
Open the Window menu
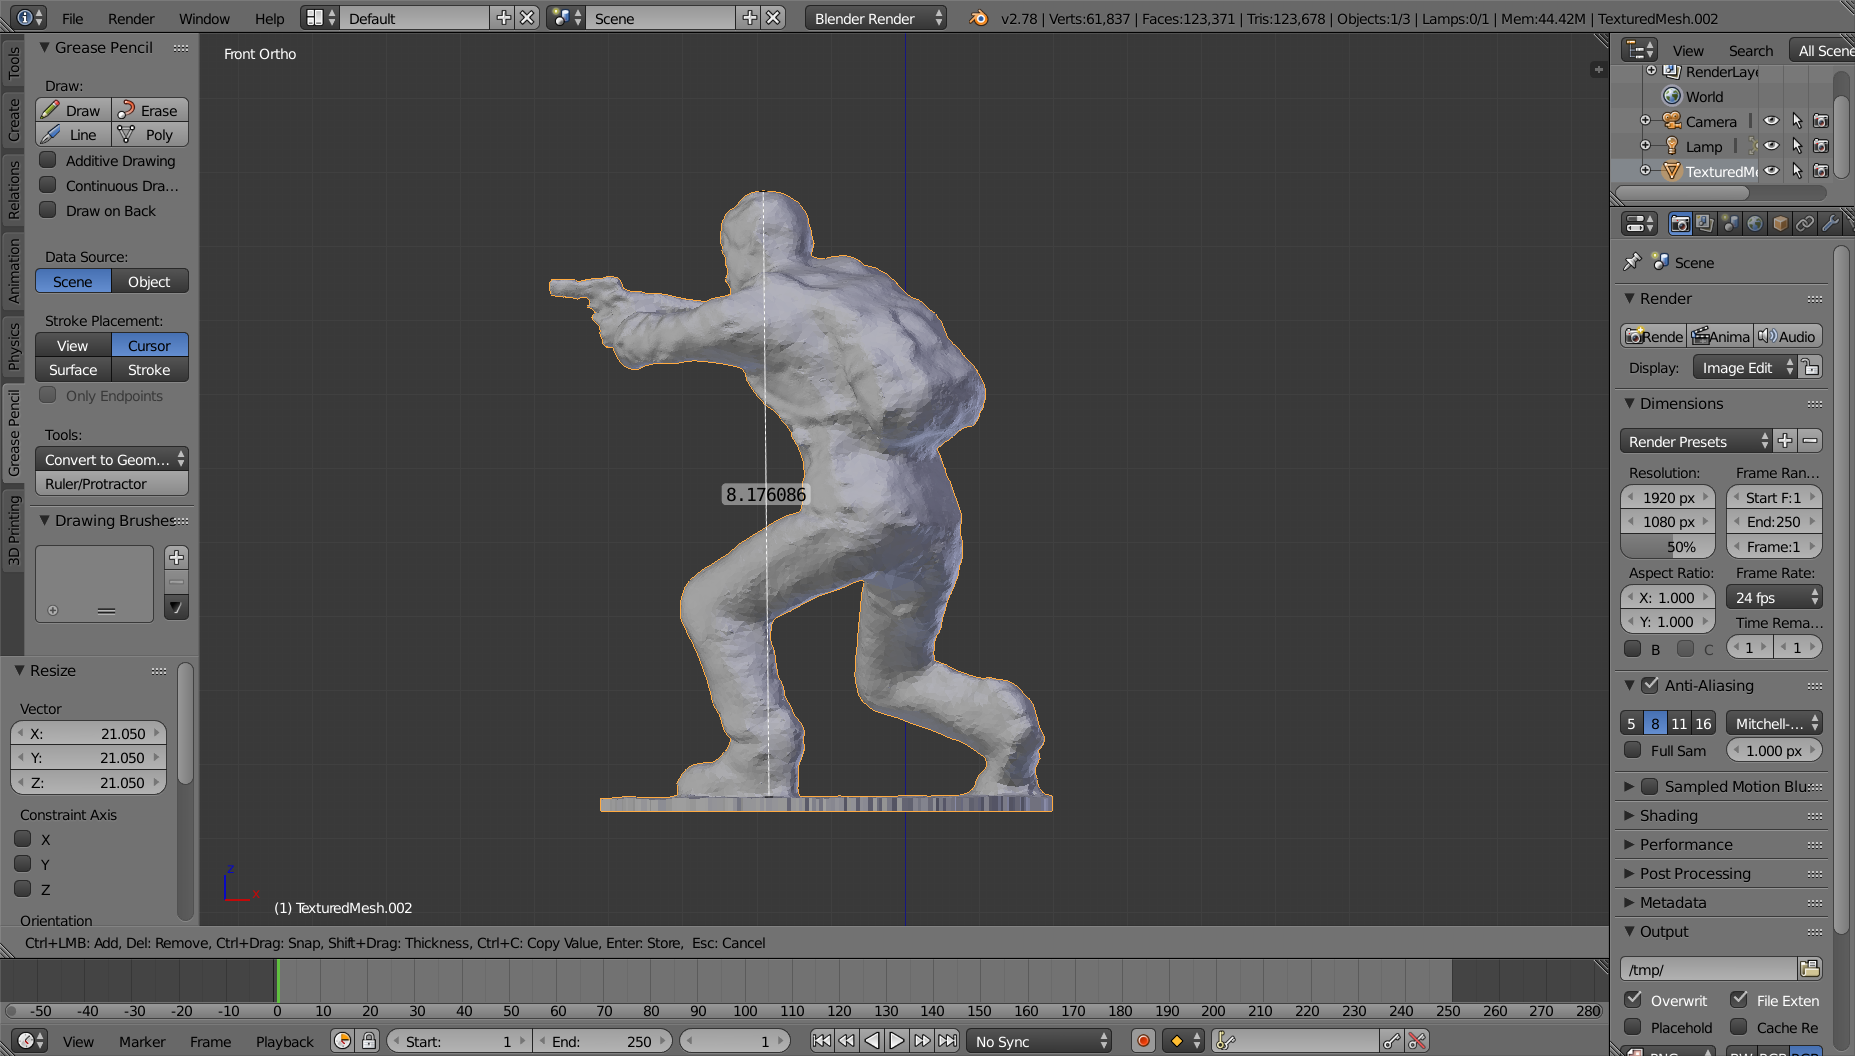[x=204, y=18]
